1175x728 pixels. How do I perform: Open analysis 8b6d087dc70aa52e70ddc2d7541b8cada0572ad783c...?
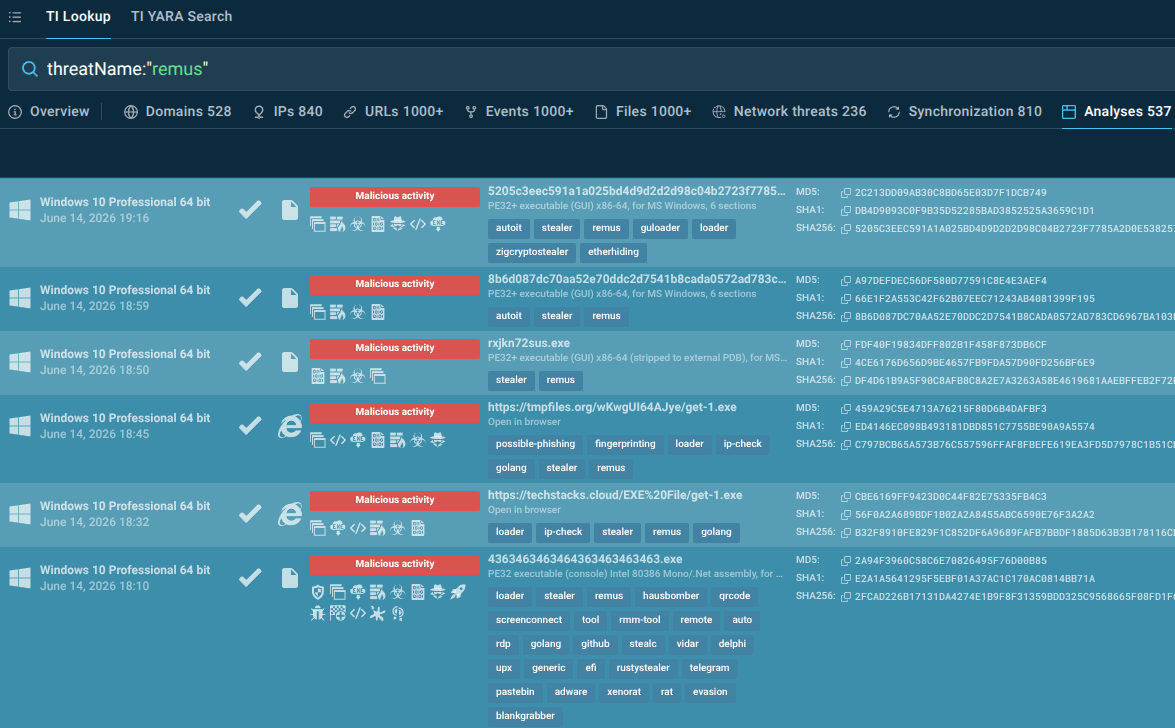[x=636, y=279]
